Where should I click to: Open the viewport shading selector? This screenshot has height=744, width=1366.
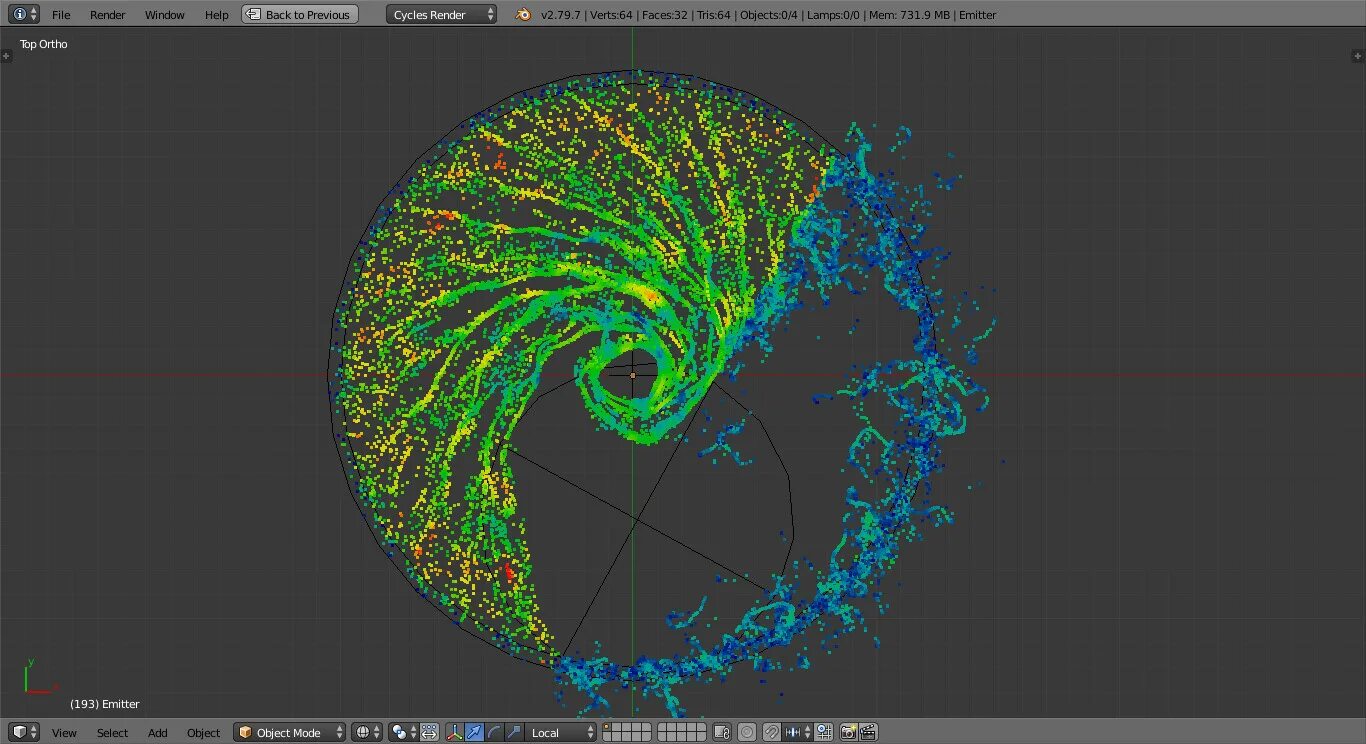[x=367, y=732]
